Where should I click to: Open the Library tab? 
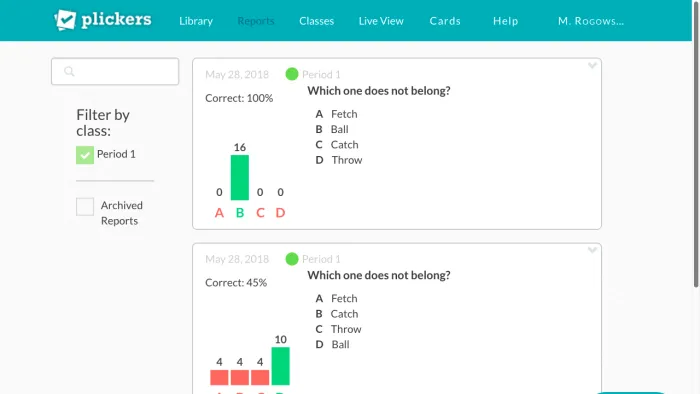click(x=196, y=21)
